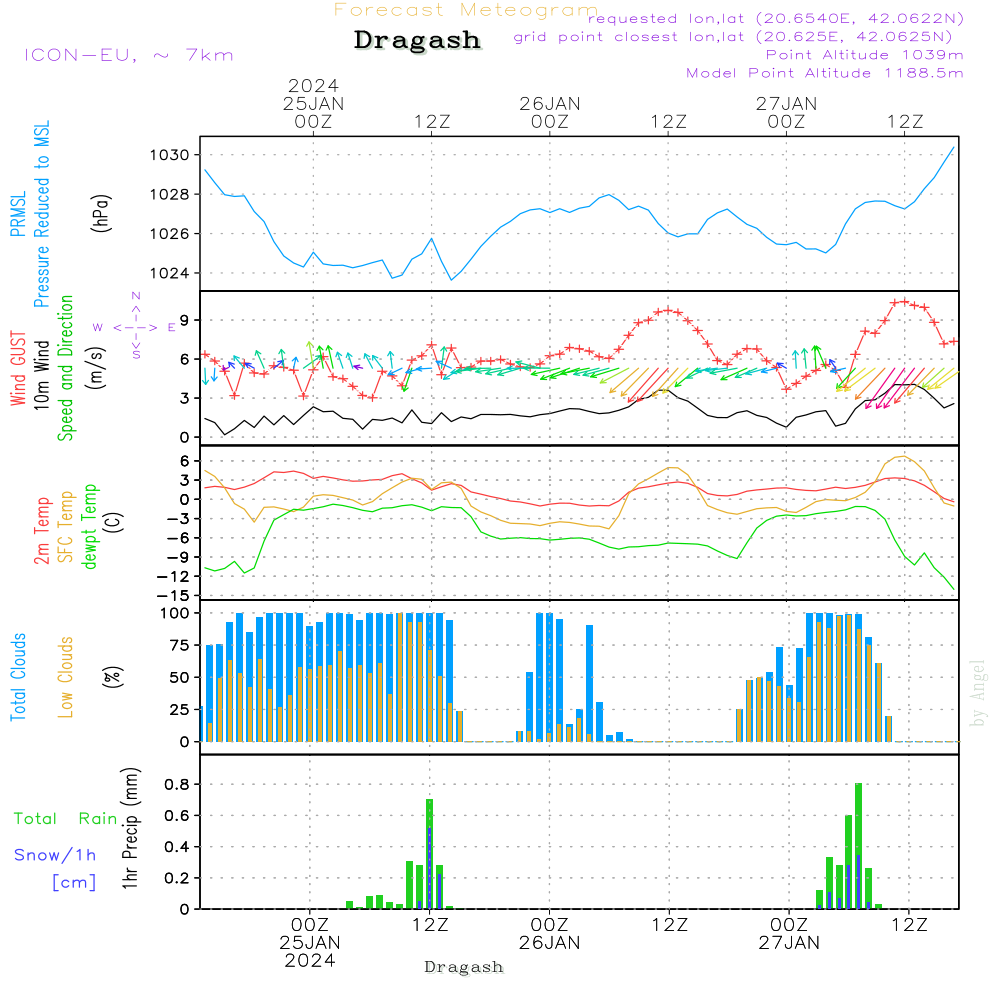Click the '26JAN' date below the precipitation chart
The height and width of the screenshot is (1000, 1000).
(550, 943)
